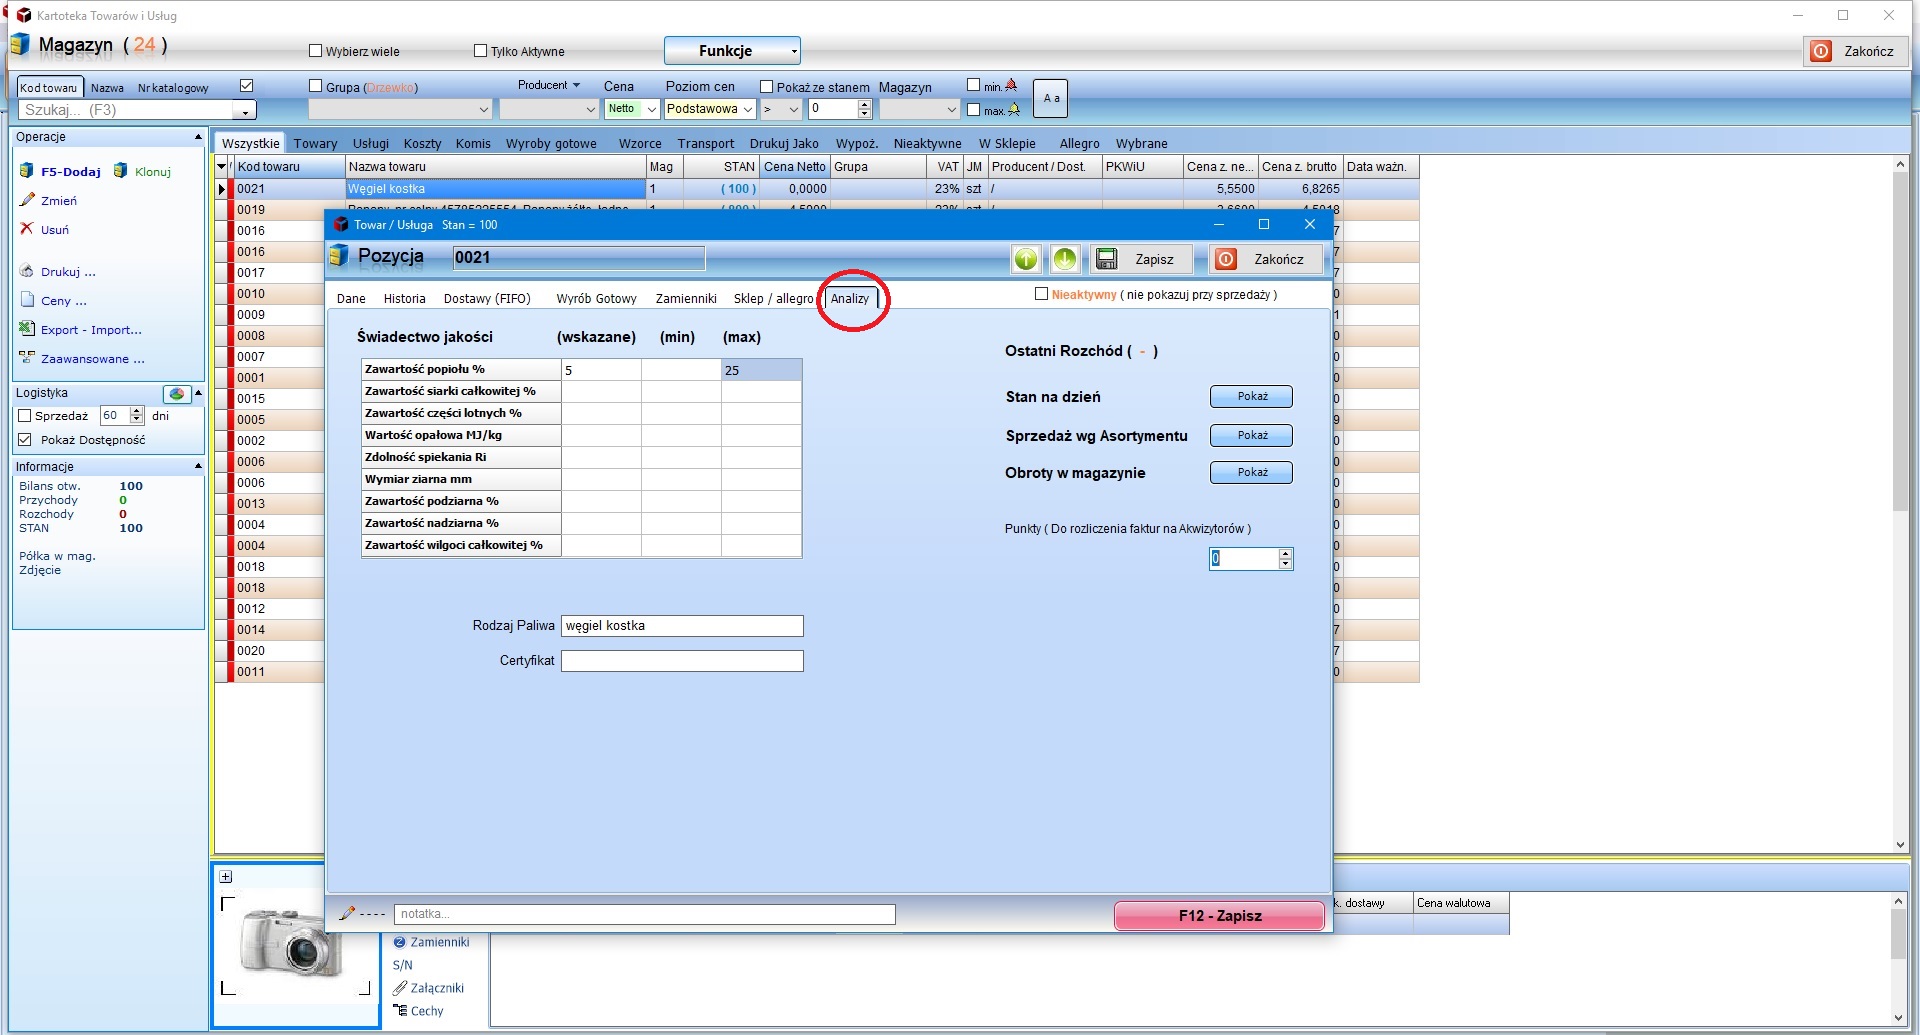Click the Klonuj icon in the Operacje panel
This screenshot has height=1035, width=1920.
[x=121, y=171]
